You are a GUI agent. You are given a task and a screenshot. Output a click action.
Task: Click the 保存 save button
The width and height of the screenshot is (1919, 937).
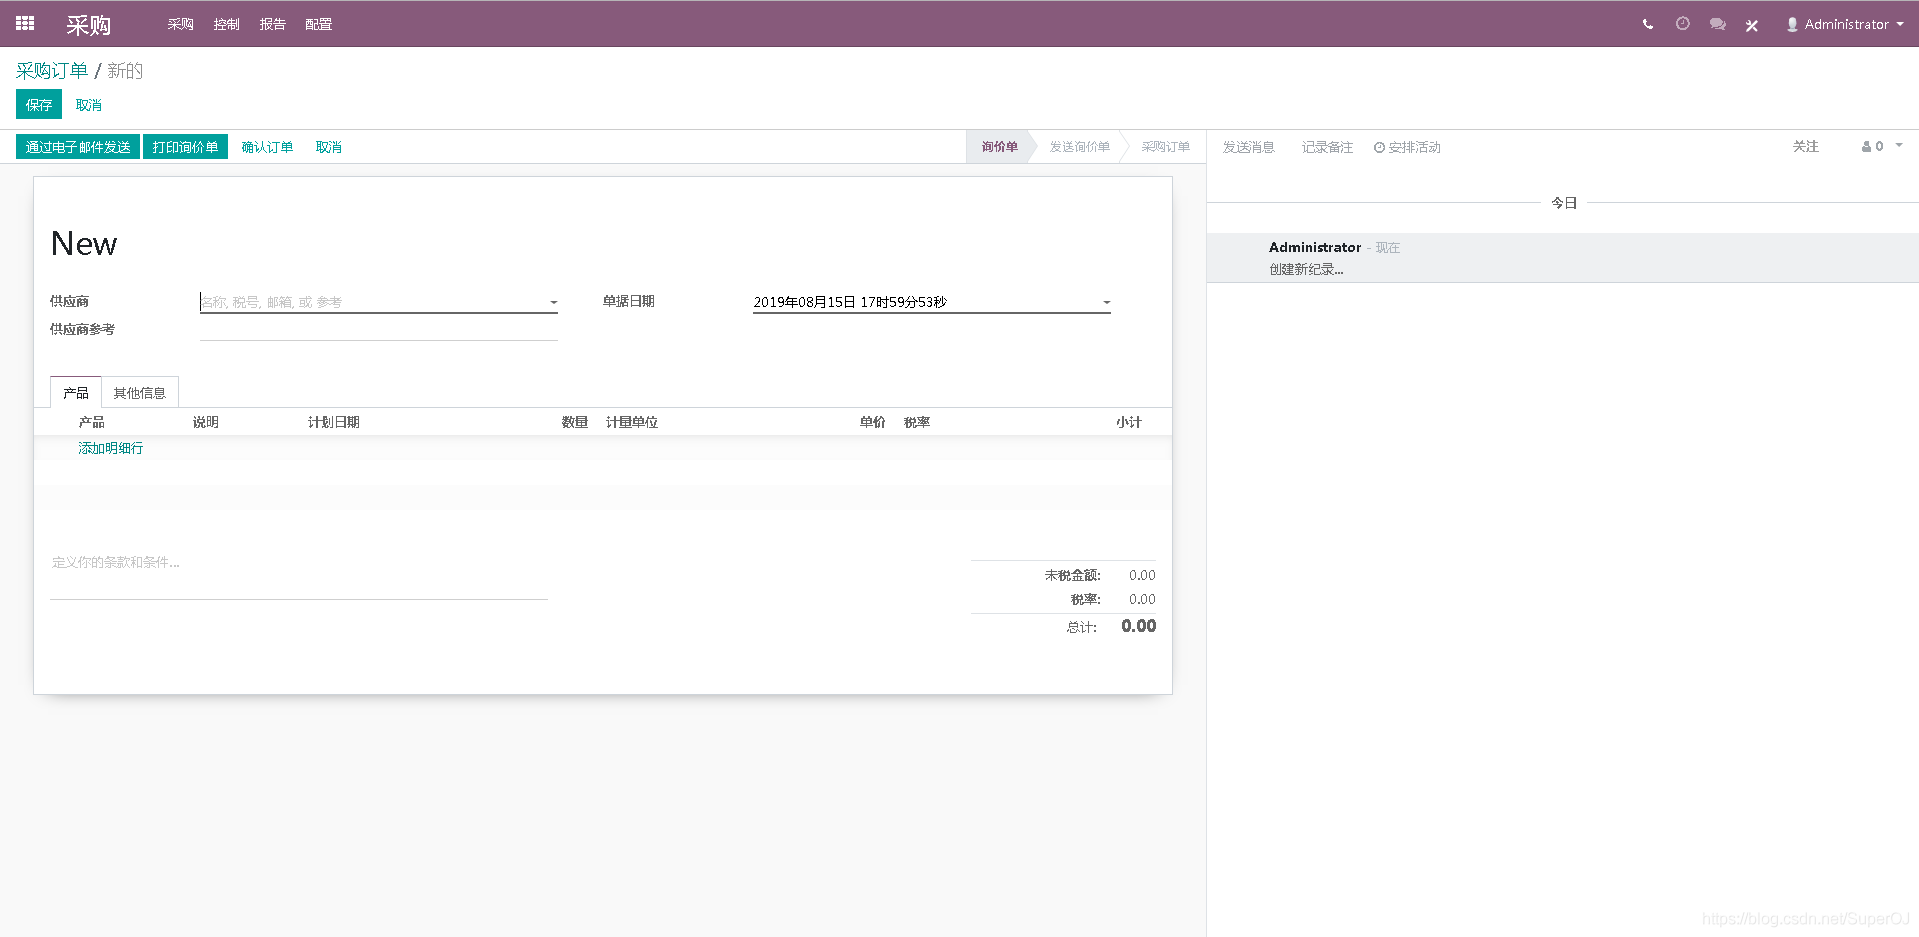pyautogui.click(x=39, y=105)
